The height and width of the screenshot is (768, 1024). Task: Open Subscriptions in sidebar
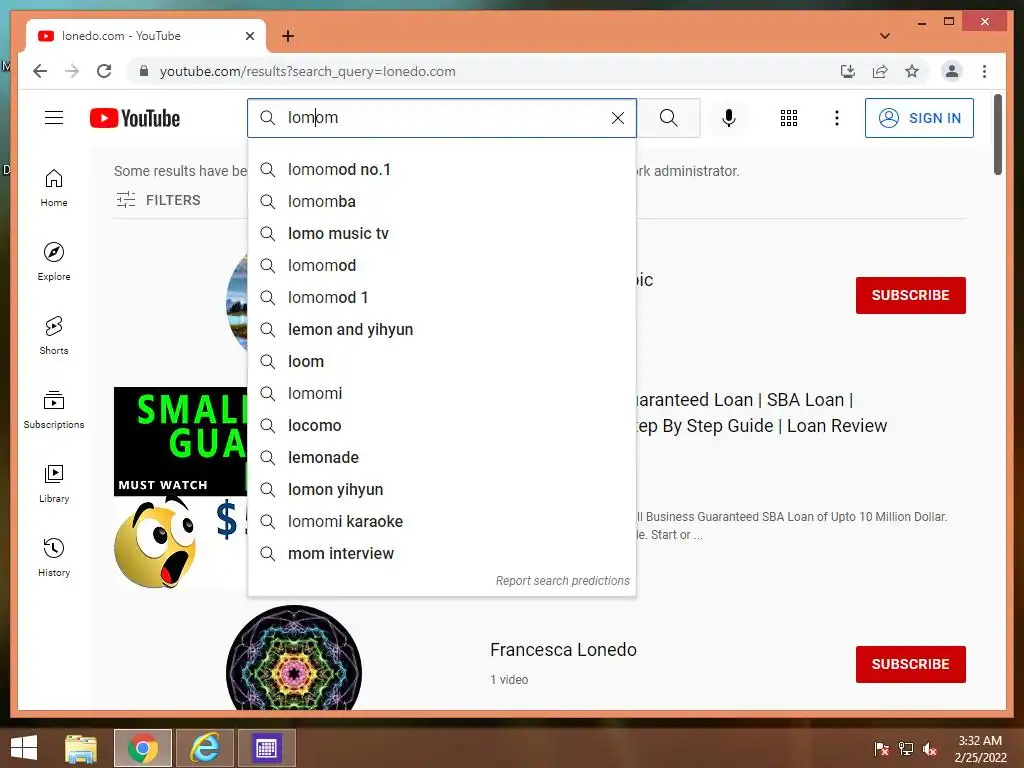click(54, 409)
